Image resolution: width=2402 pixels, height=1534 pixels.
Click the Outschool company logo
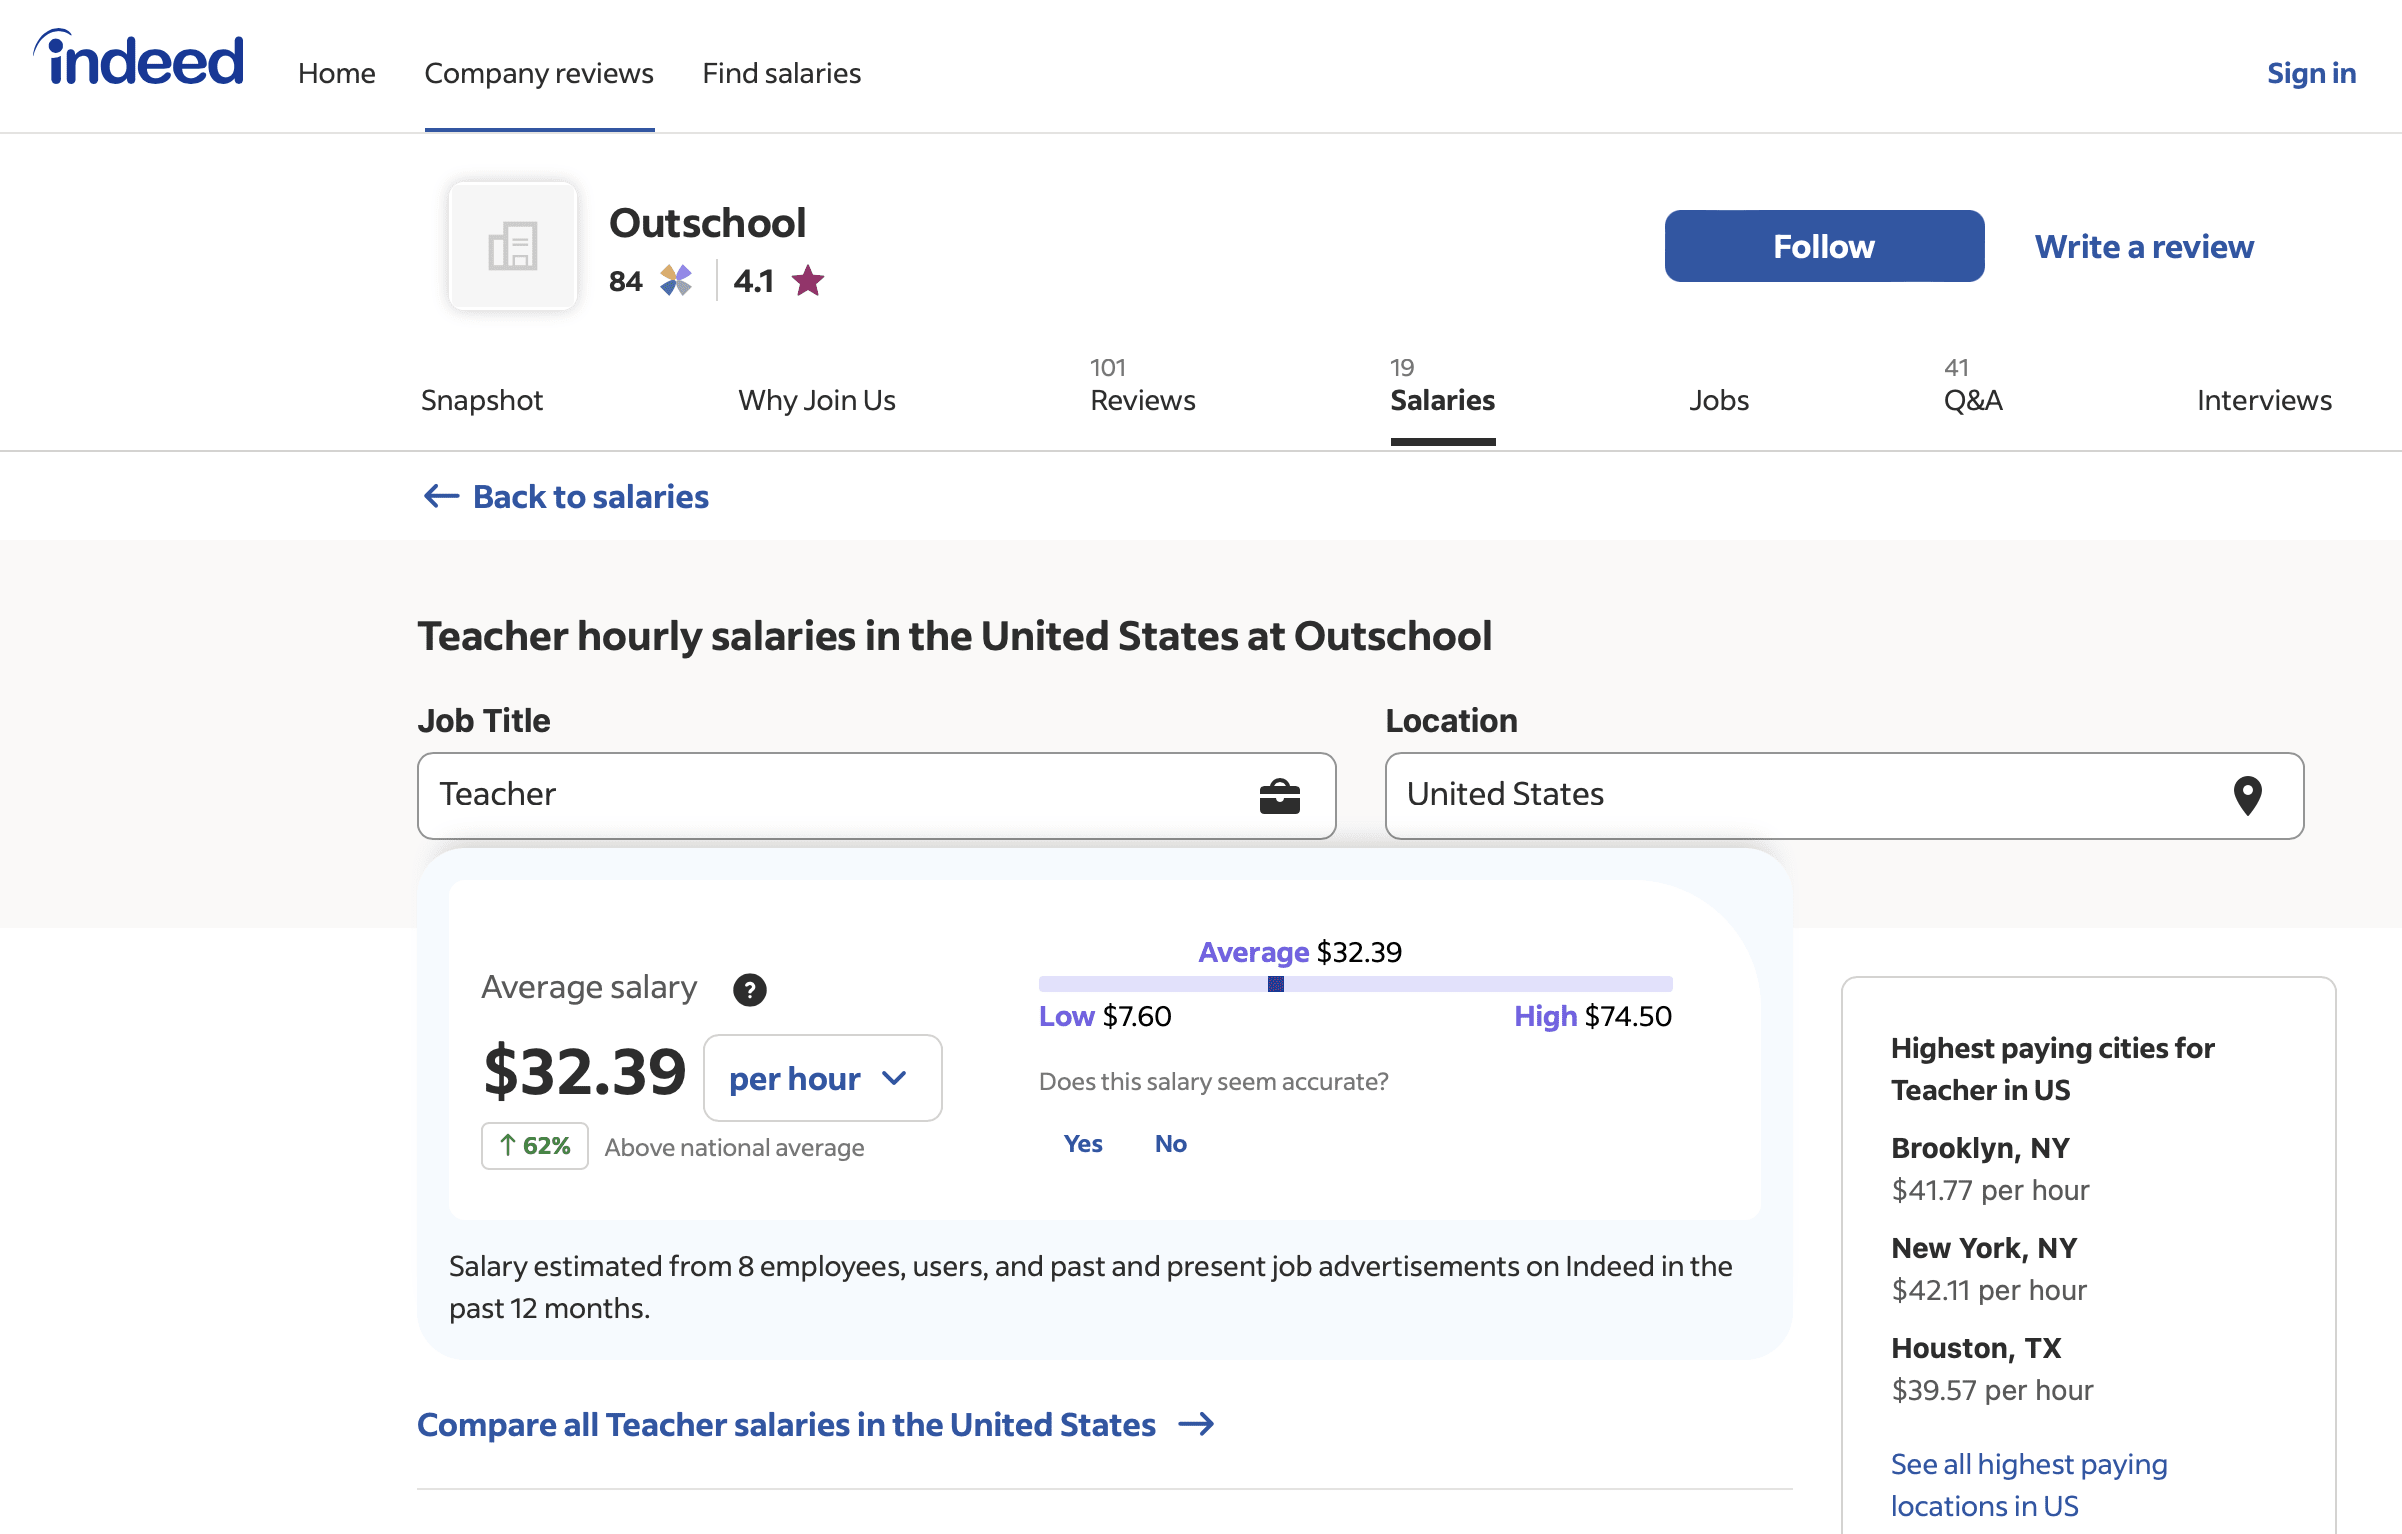pyautogui.click(x=513, y=246)
